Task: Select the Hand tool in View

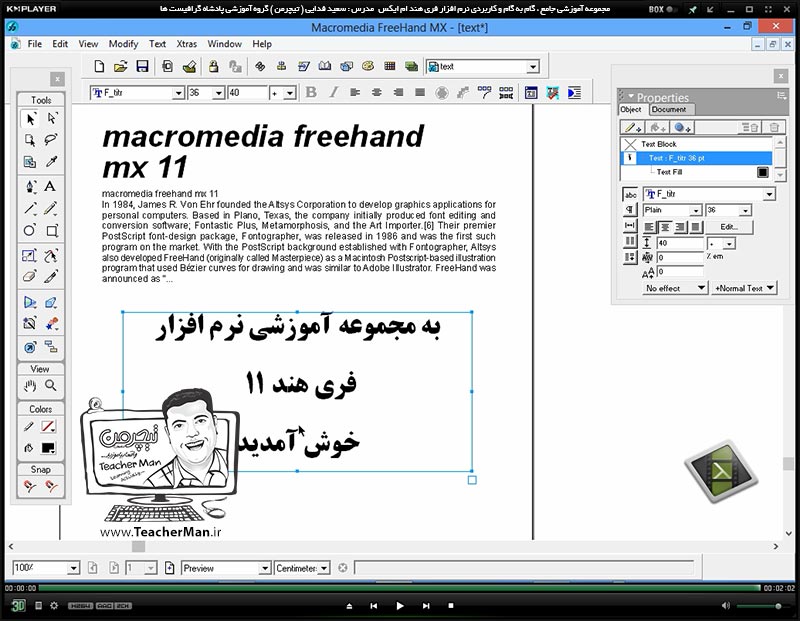Action: (30, 386)
